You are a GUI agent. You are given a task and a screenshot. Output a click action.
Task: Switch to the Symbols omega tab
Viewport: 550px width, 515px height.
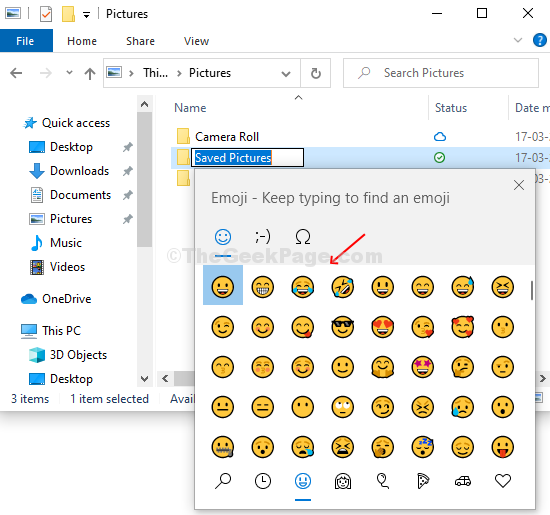click(x=303, y=237)
